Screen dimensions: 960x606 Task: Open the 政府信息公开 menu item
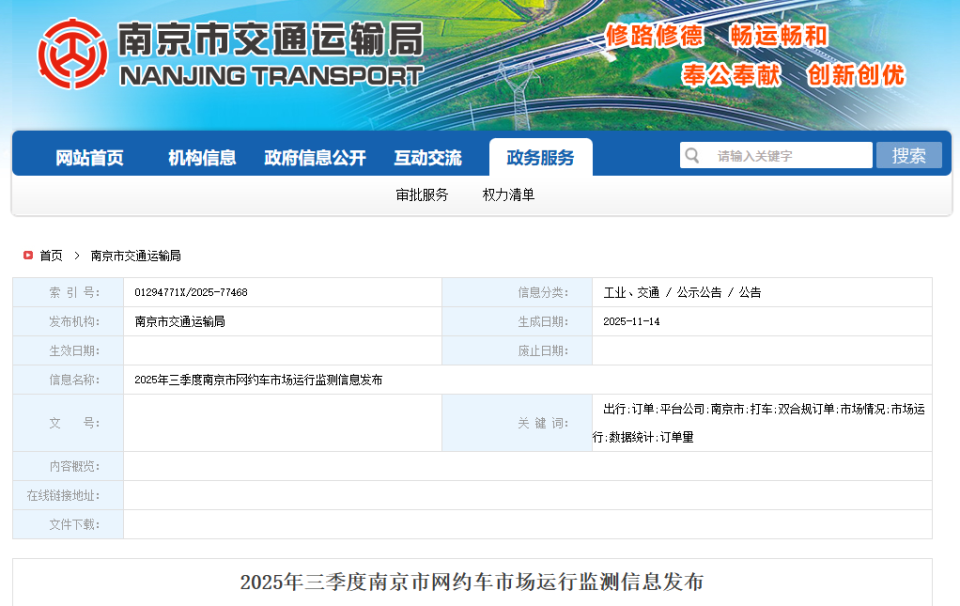pyautogui.click(x=314, y=157)
